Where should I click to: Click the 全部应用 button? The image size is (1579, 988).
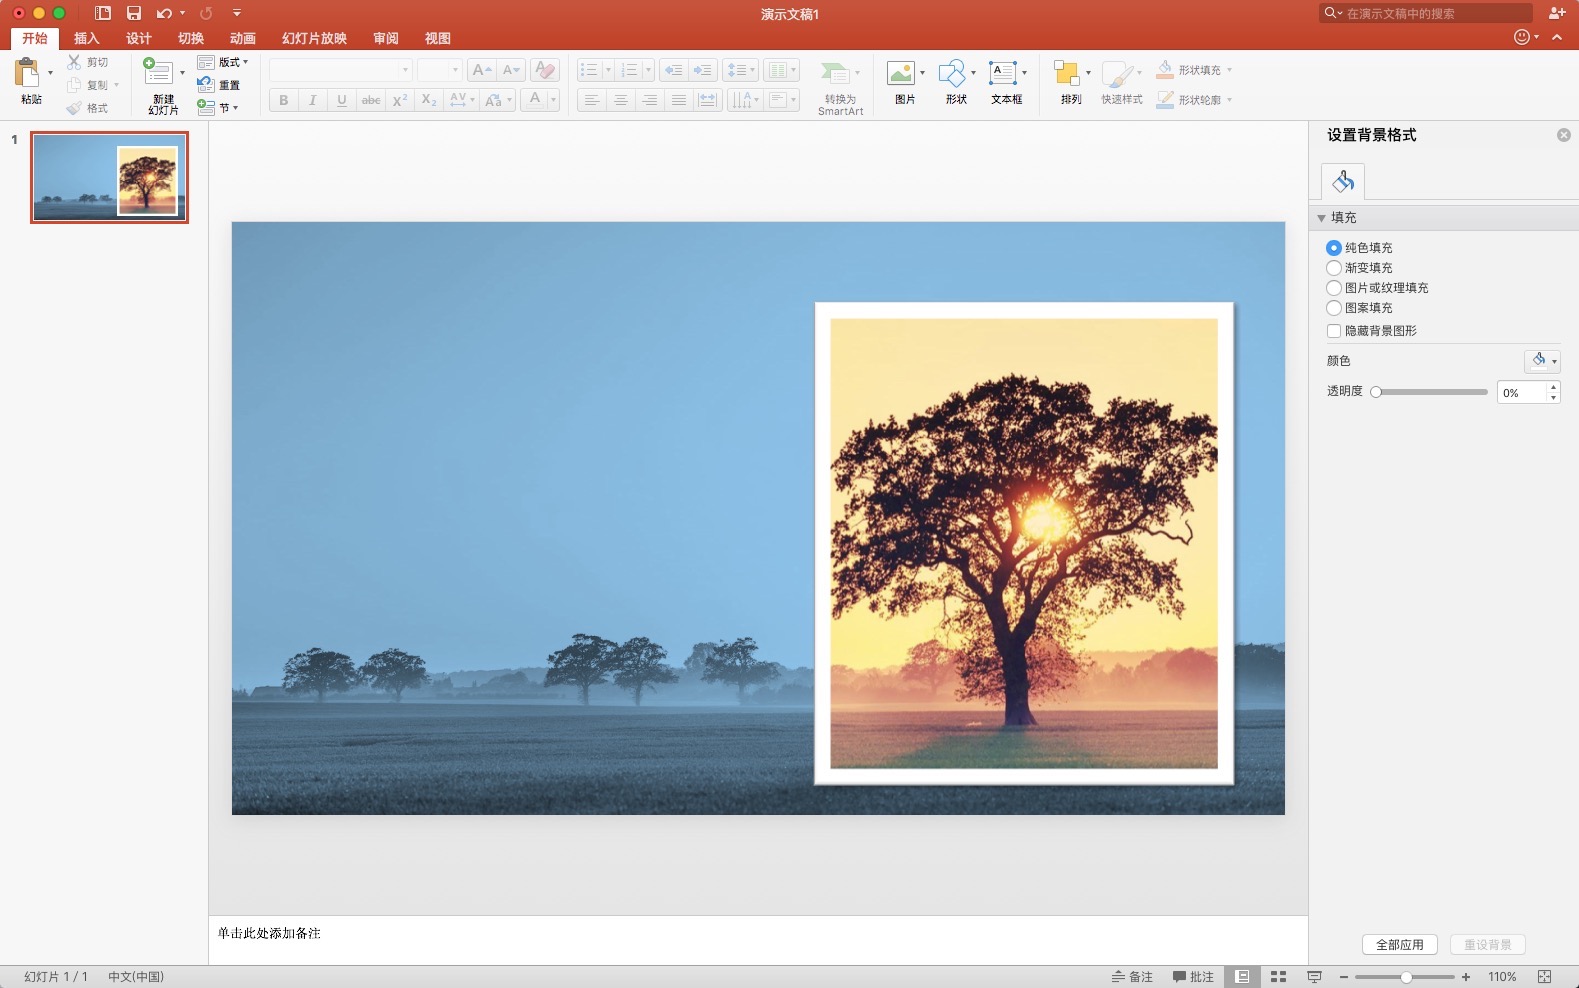tap(1399, 945)
